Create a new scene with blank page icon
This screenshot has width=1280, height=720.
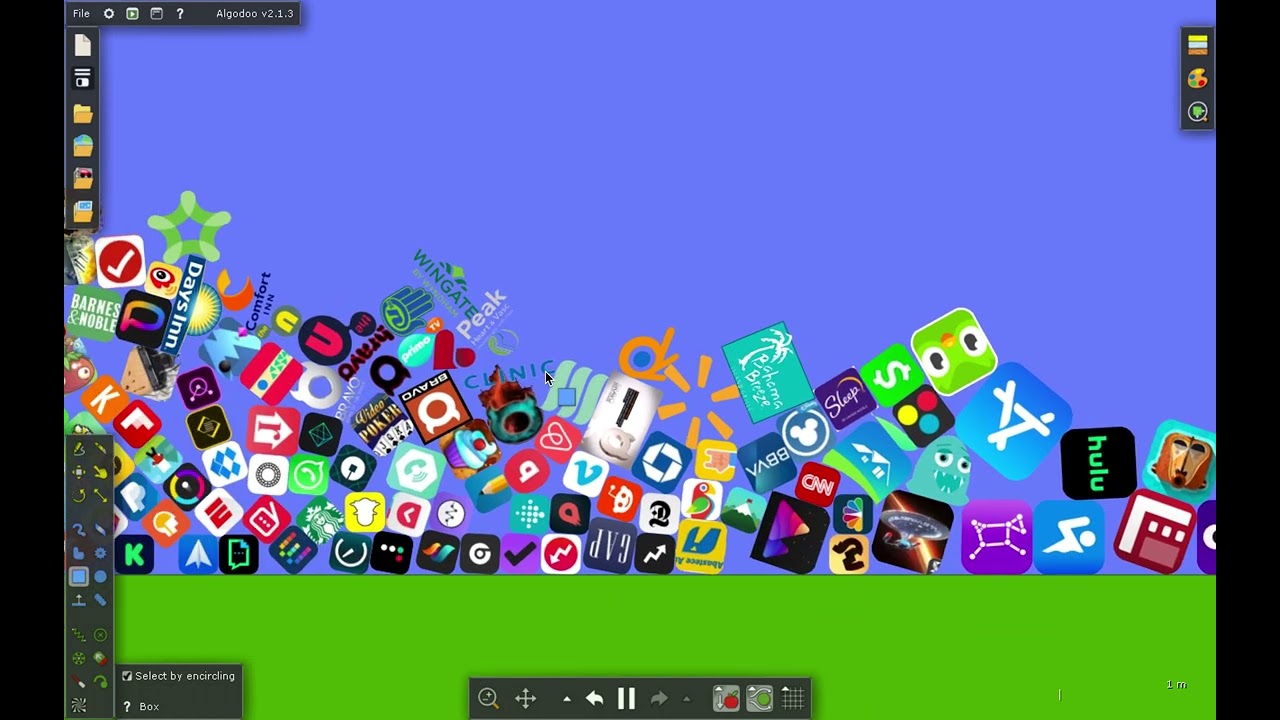click(x=82, y=45)
